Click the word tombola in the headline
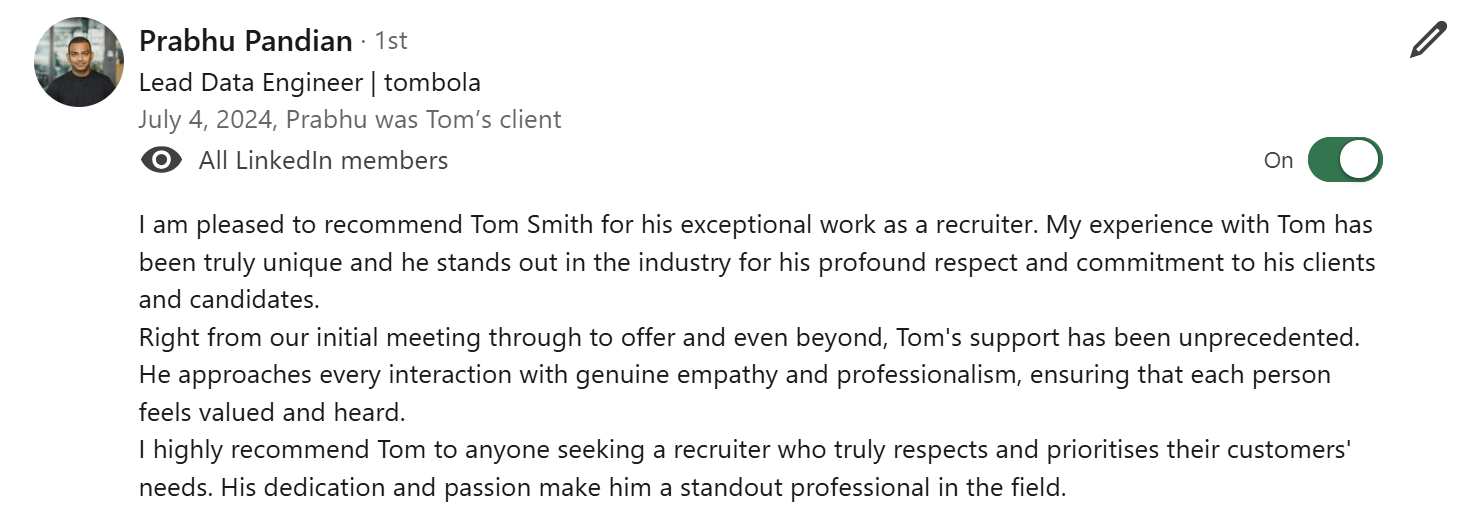1481x509 pixels. pyautogui.click(x=432, y=82)
